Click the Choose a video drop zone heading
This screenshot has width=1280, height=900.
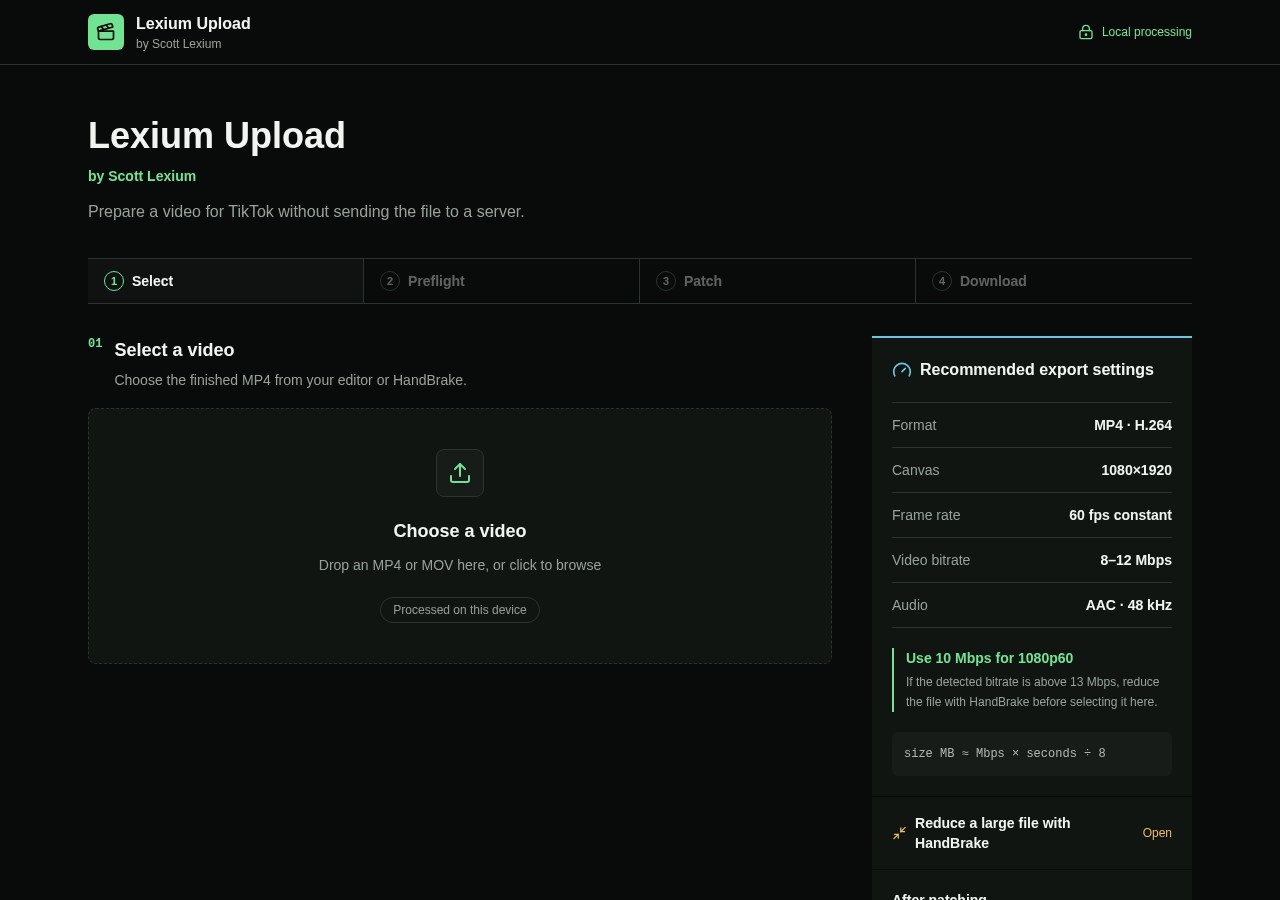(460, 531)
